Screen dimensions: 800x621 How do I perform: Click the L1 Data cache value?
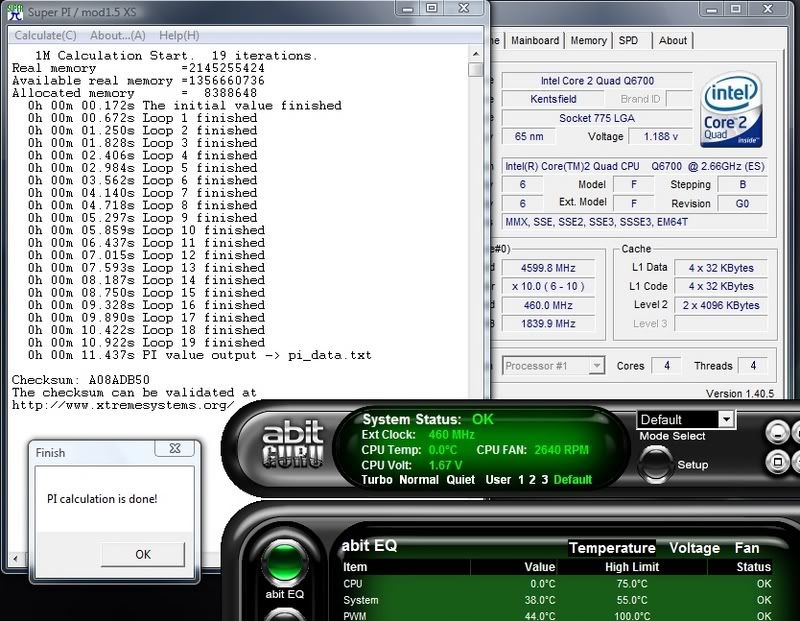(x=721, y=268)
